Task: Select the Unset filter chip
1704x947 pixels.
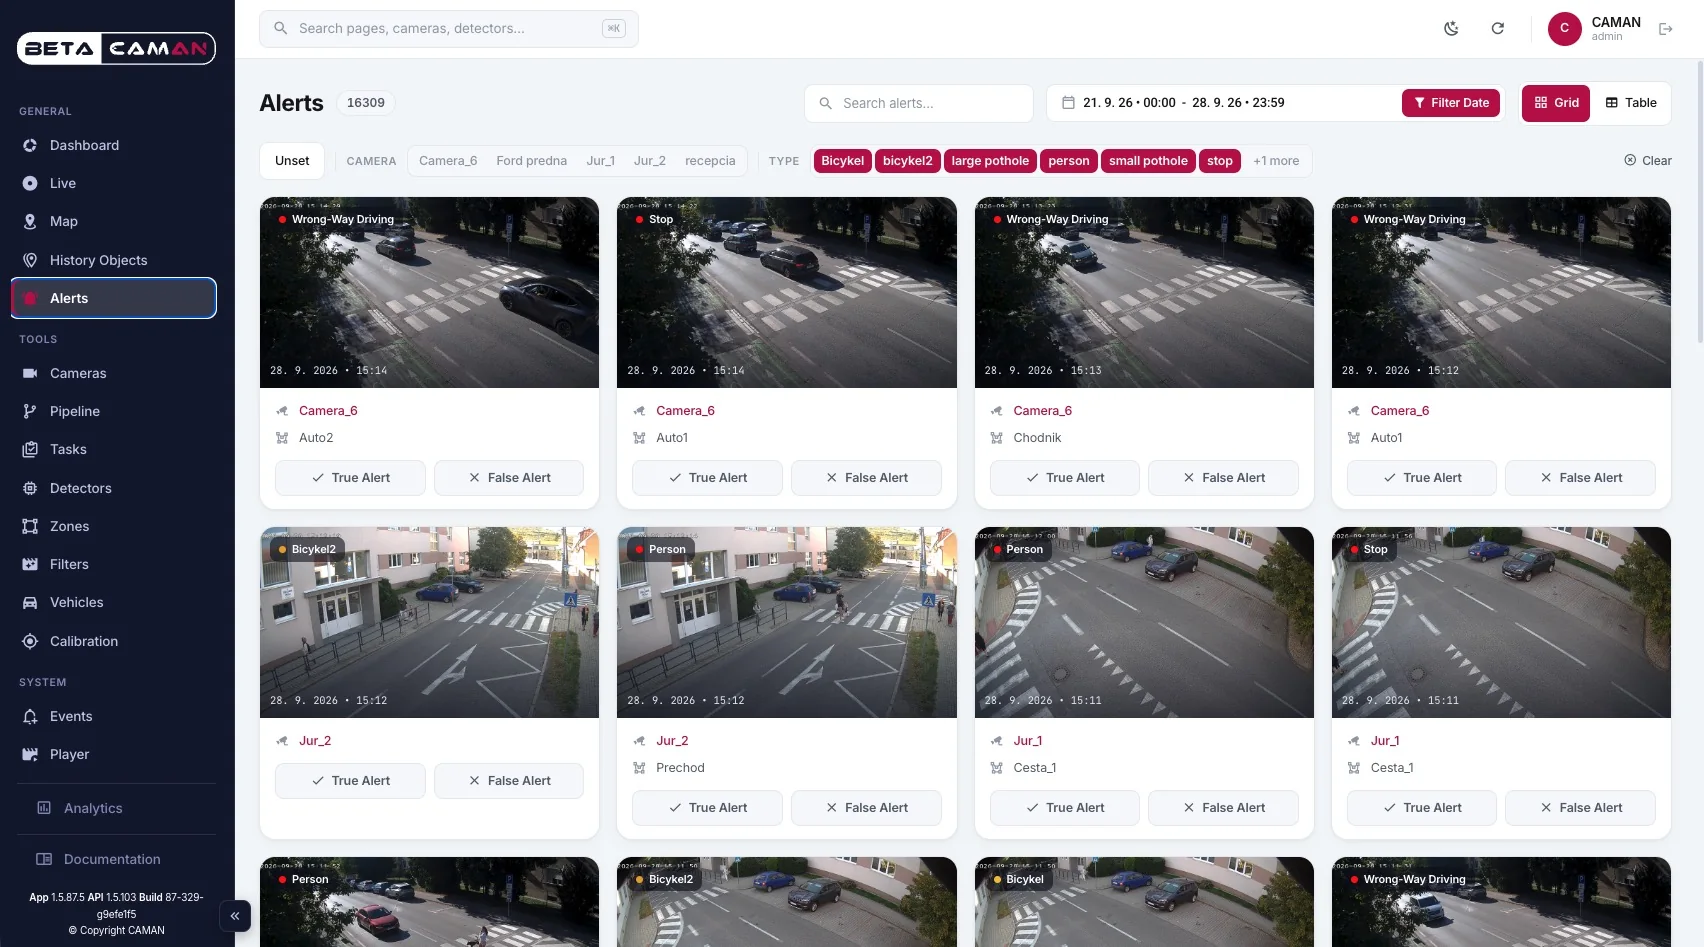Action: [292, 161]
